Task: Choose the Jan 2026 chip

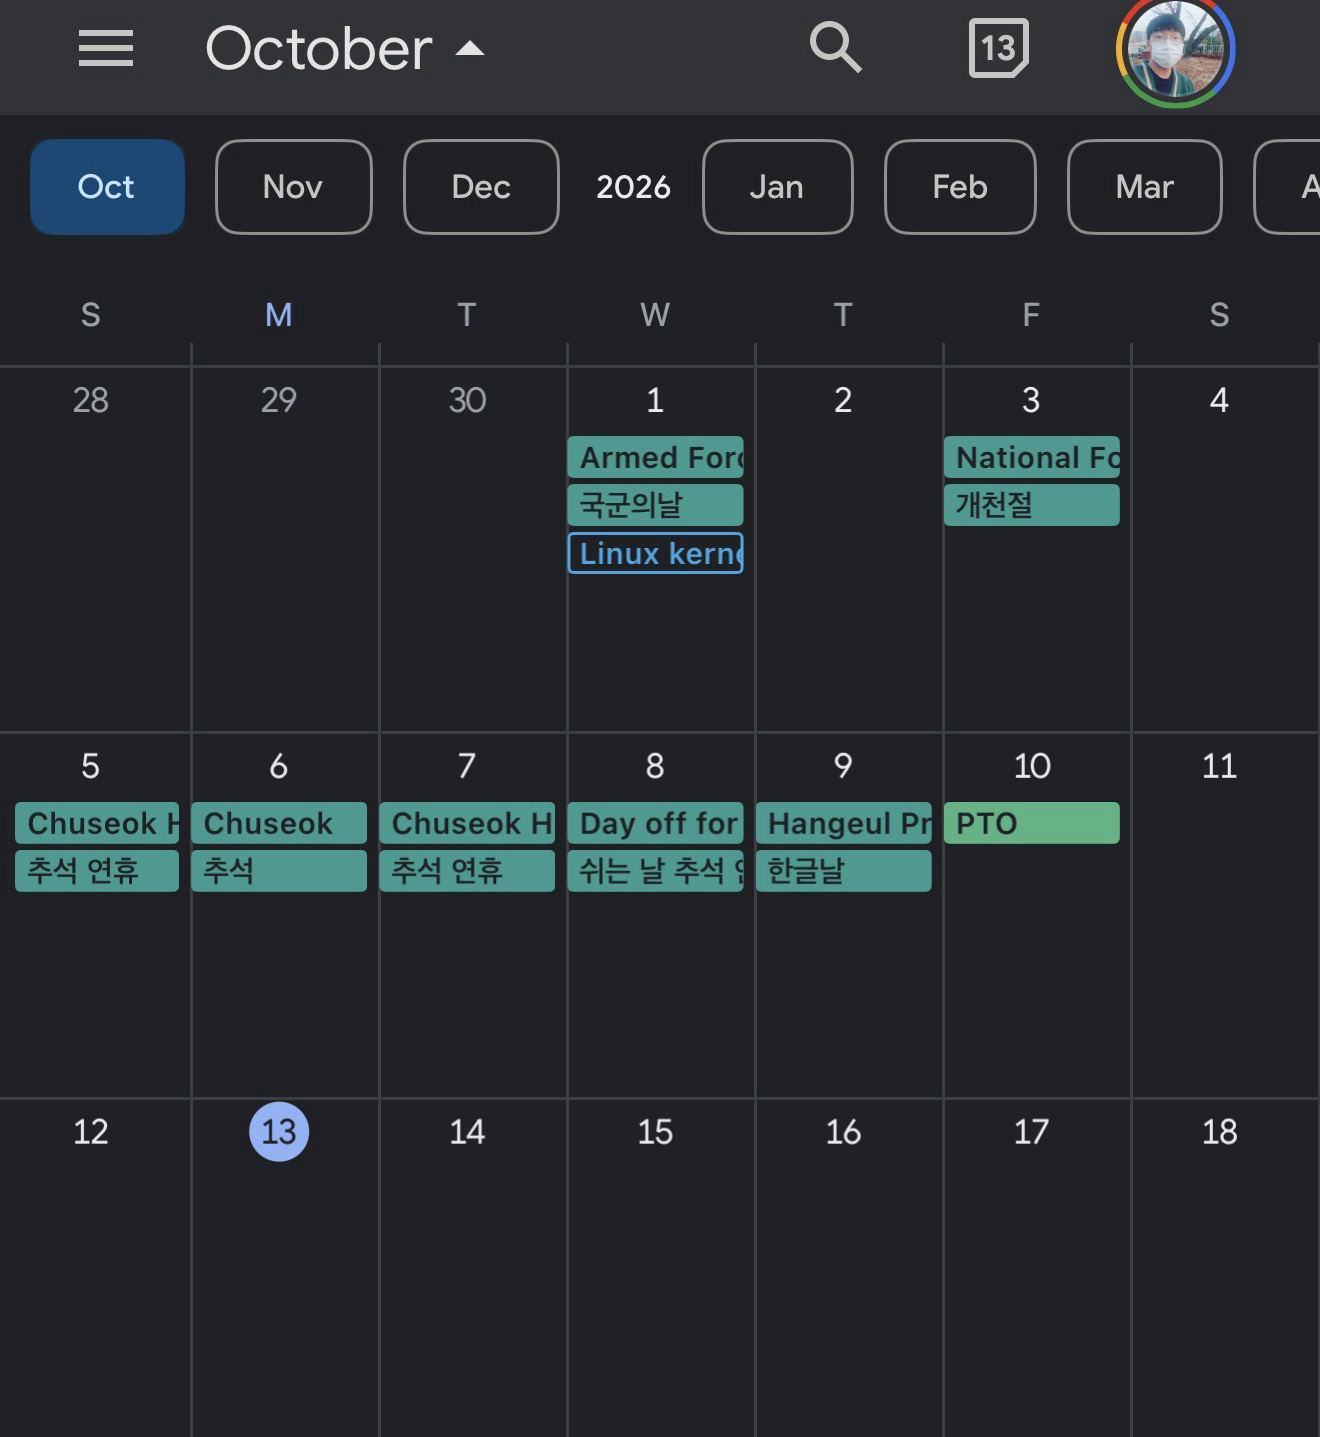Action: click(x=777, y=187)
